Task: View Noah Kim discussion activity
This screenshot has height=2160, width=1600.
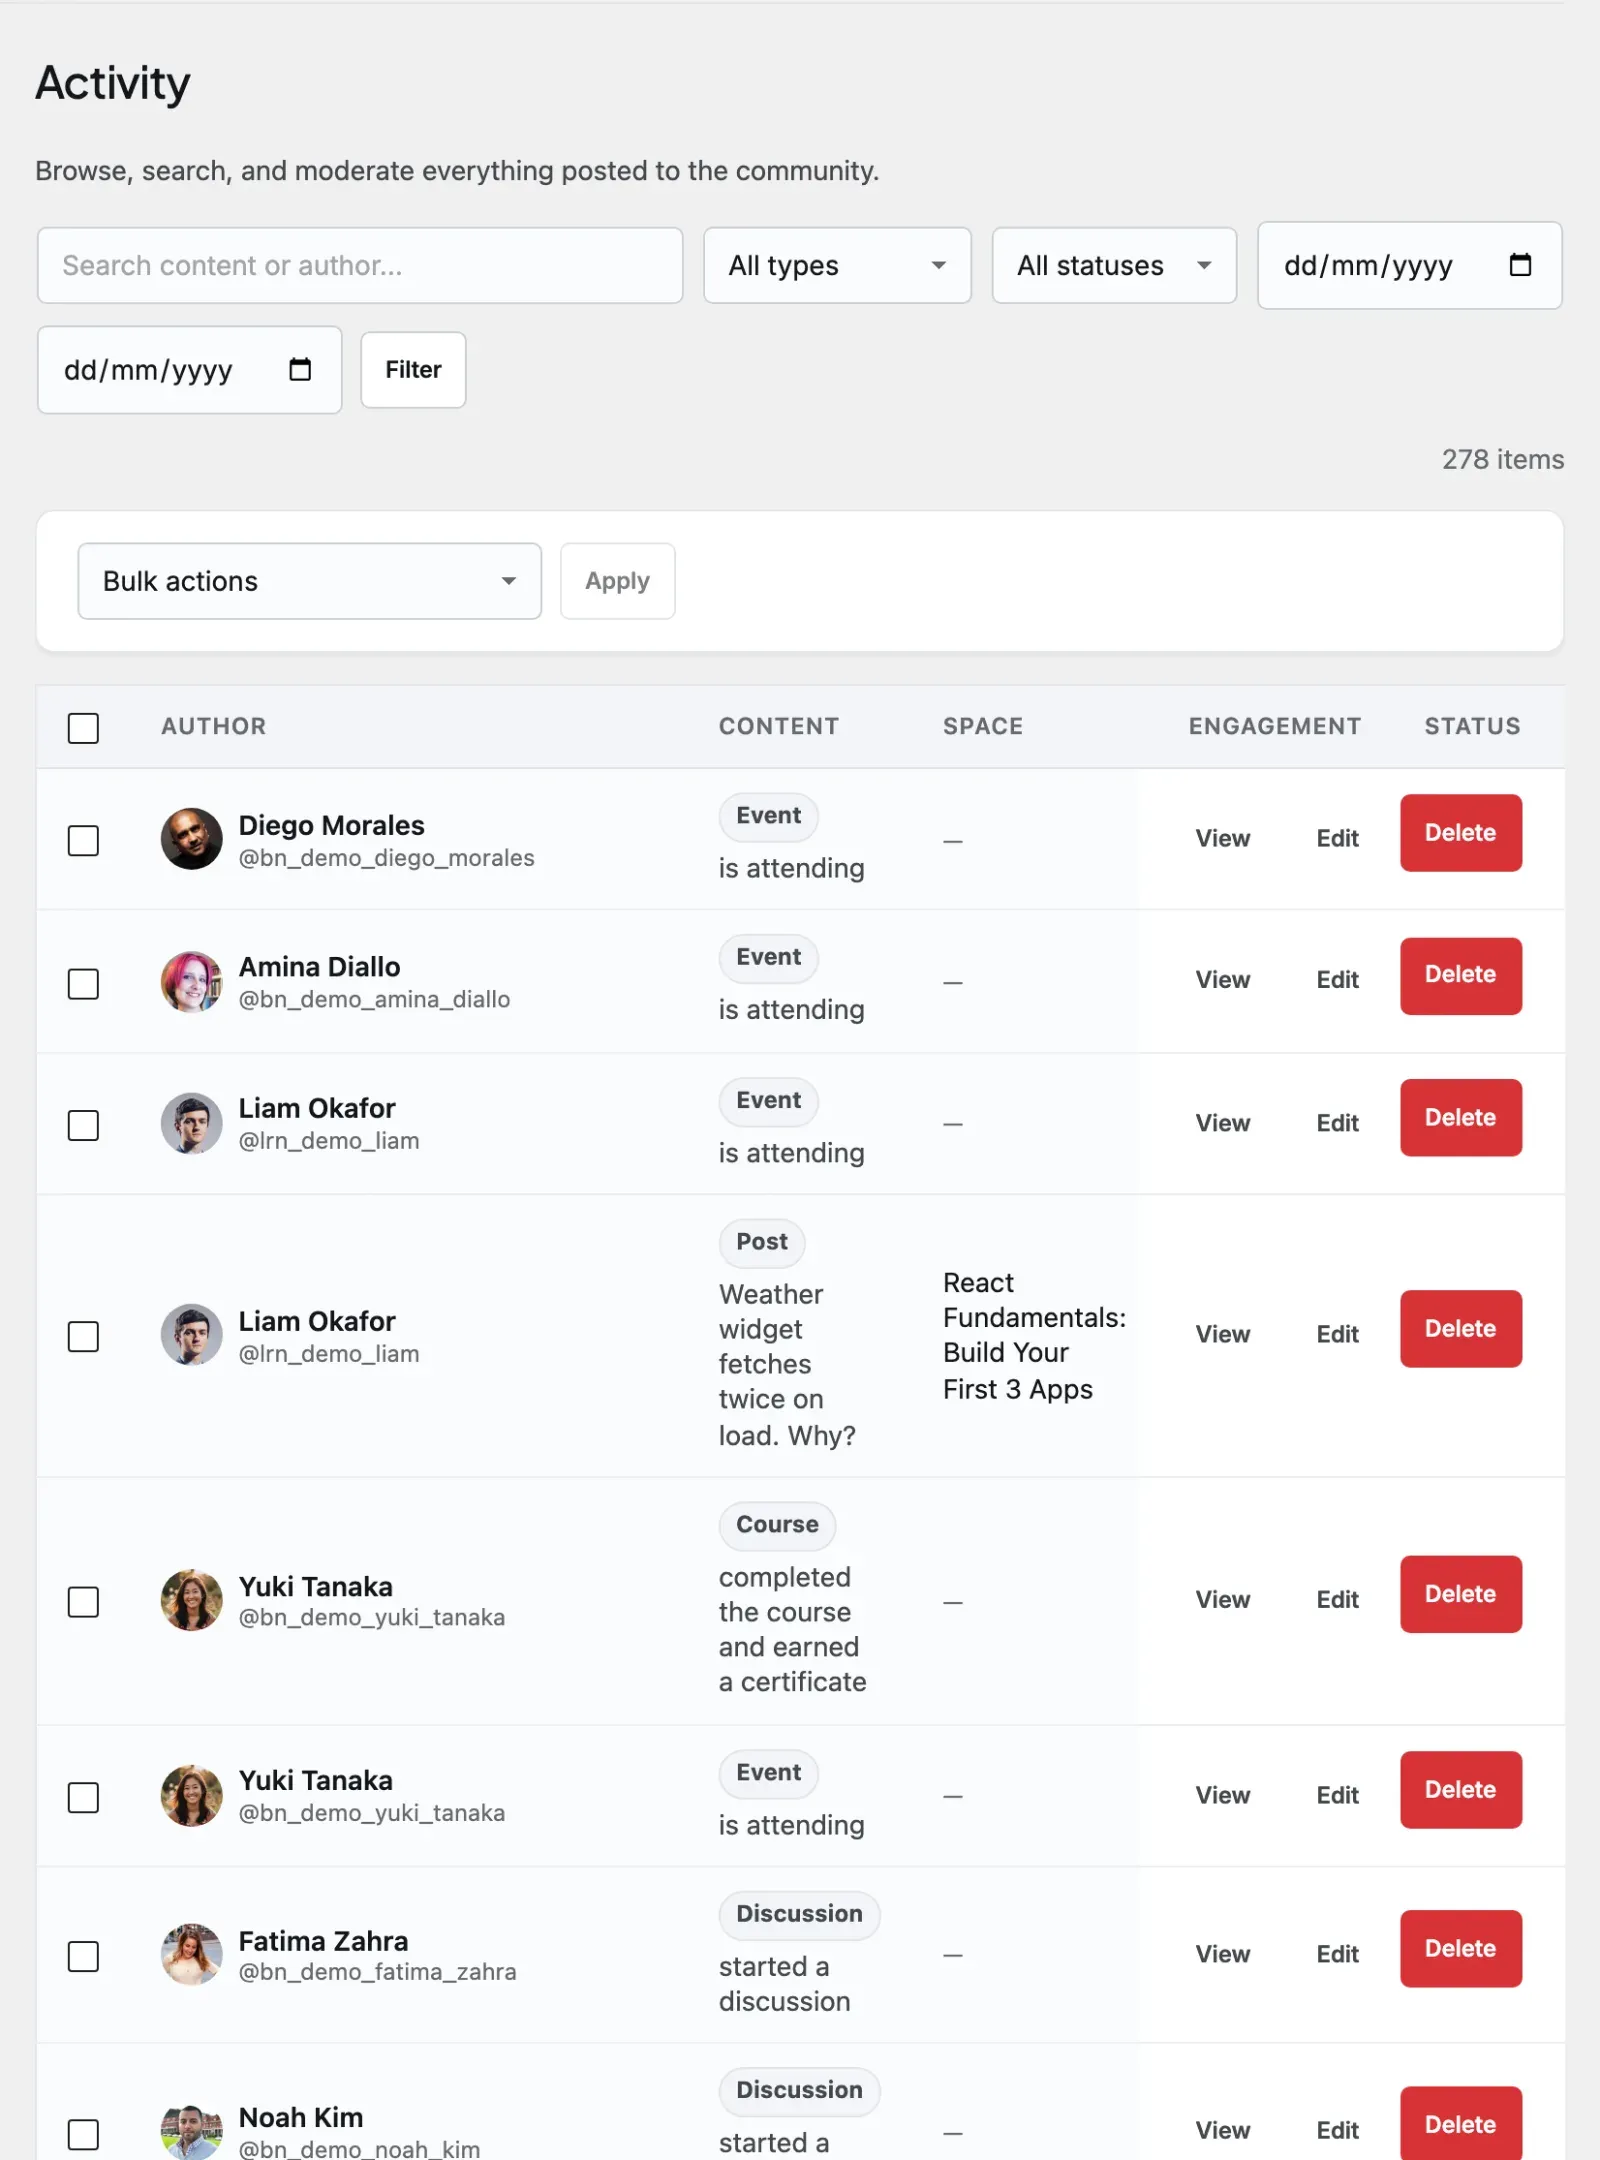Action: click(x=1222, y=2130)
